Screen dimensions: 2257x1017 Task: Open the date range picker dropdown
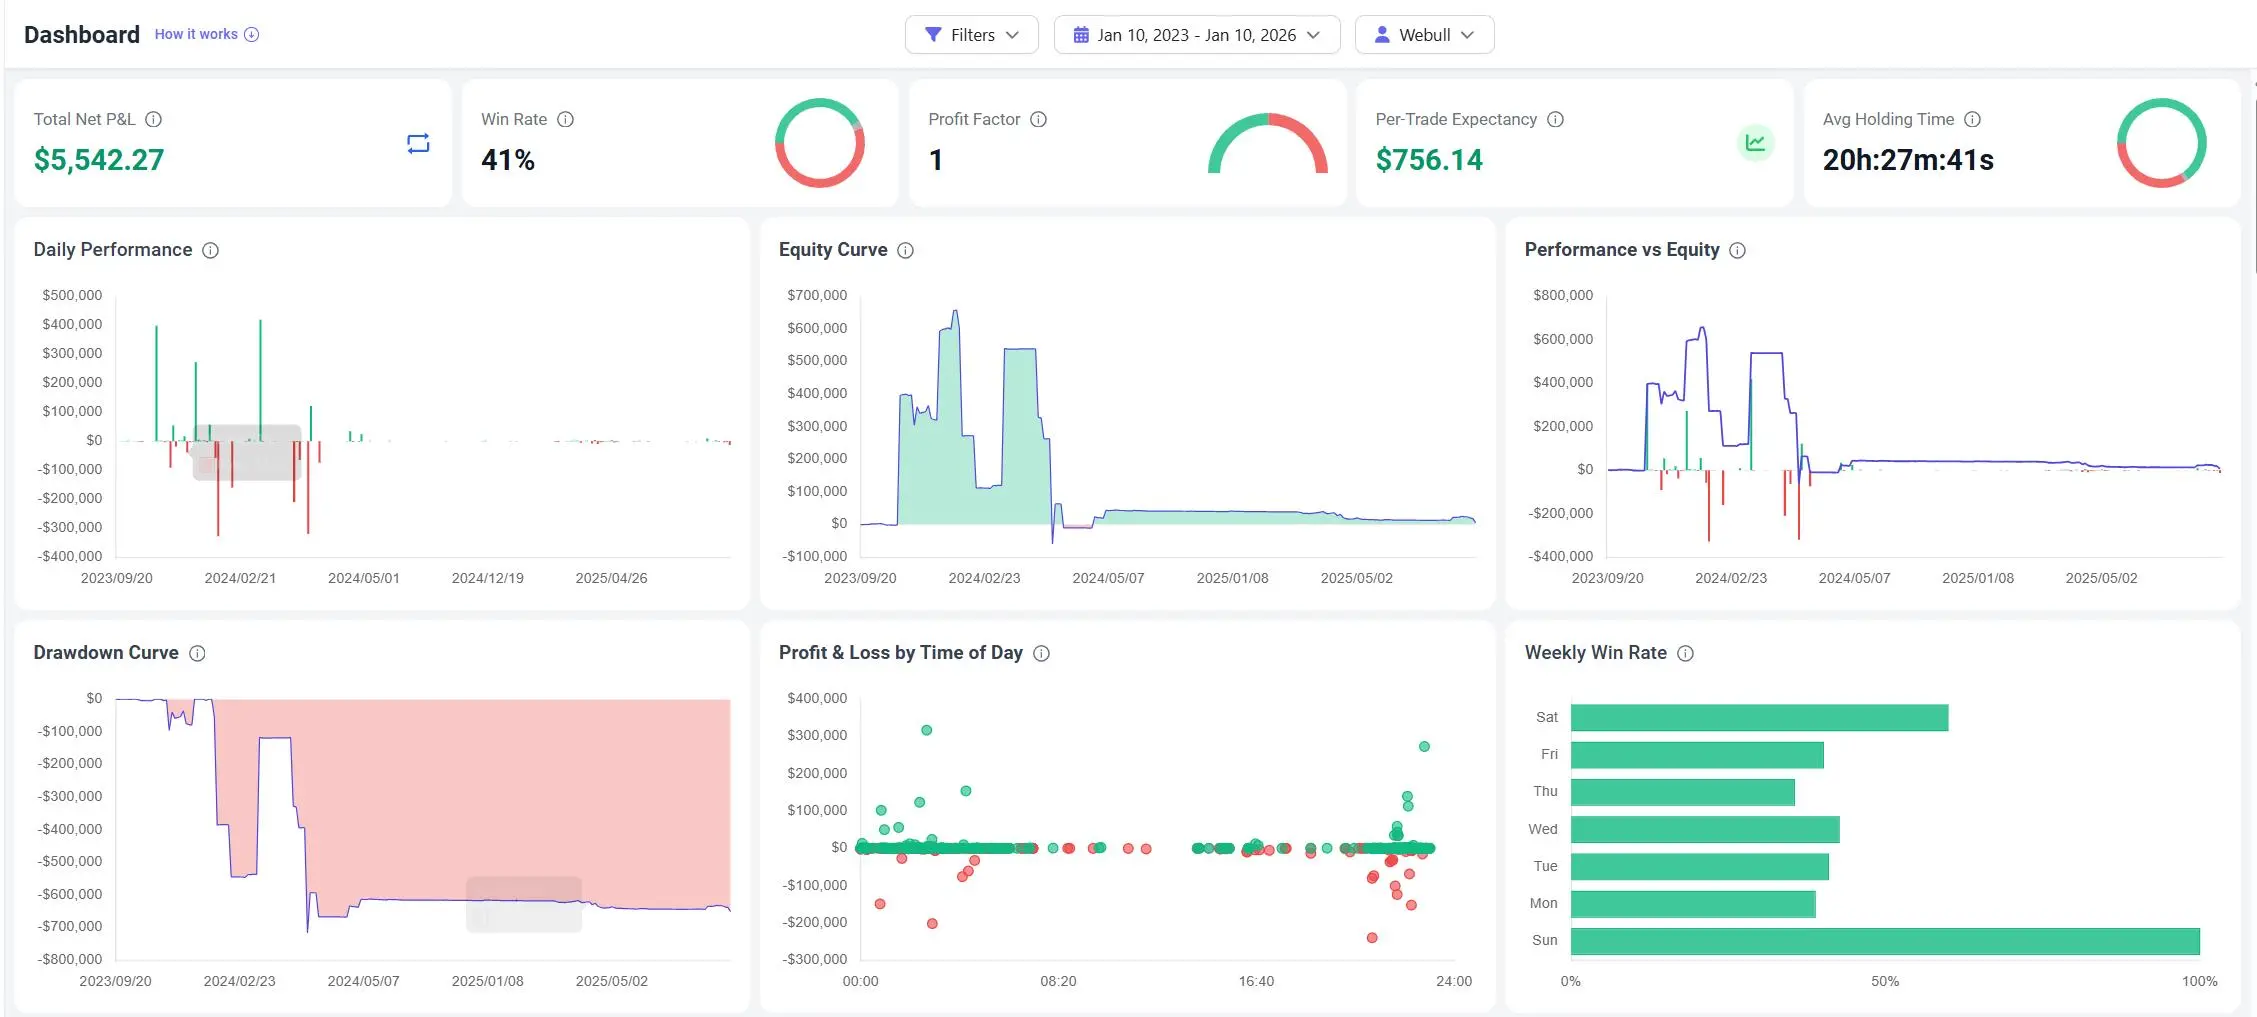[1196, 35]
